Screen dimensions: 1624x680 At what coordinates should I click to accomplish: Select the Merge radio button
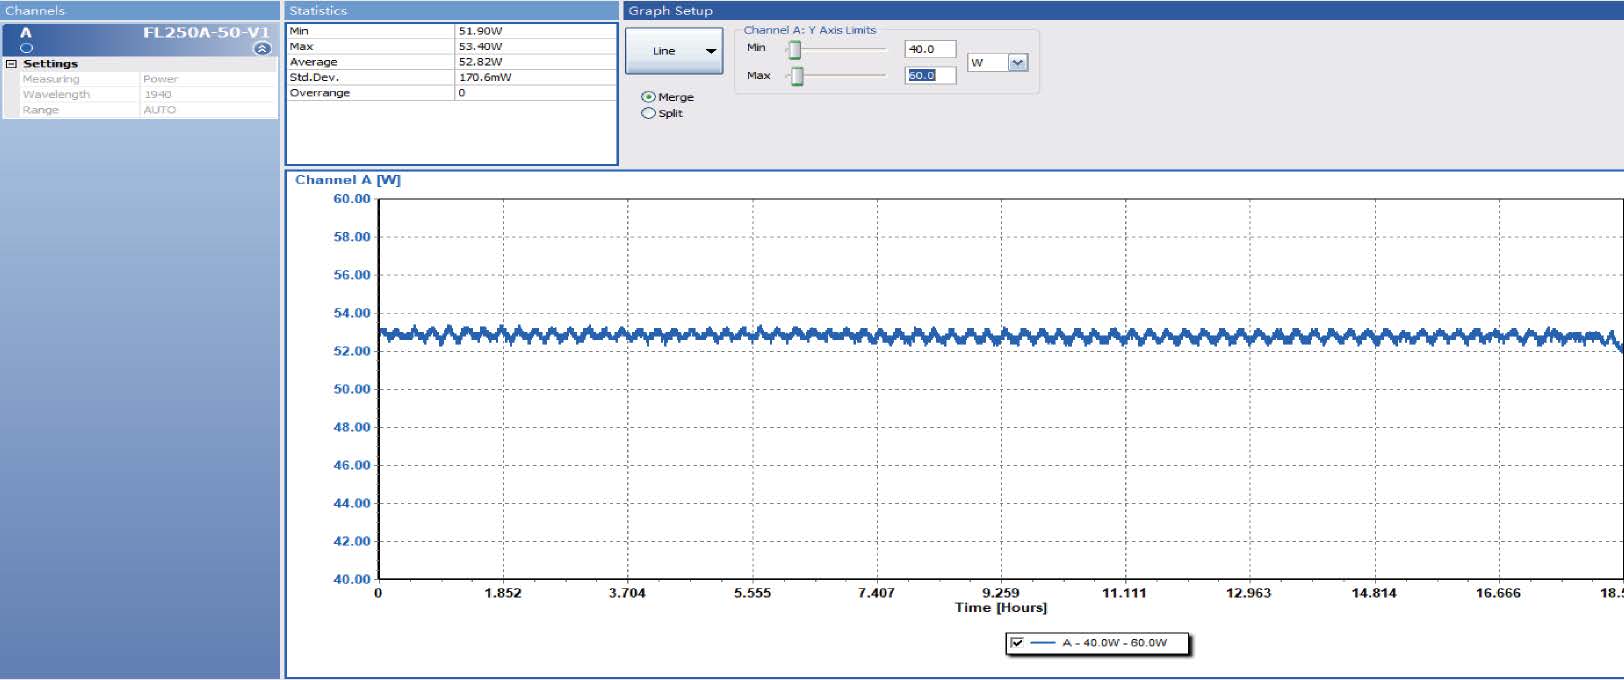(649, 97)
